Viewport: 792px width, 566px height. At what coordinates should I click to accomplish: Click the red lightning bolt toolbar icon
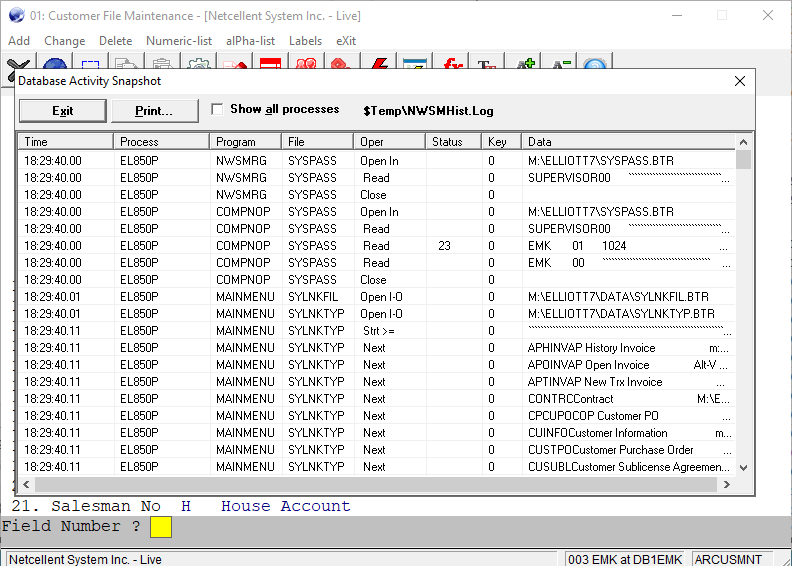[379, 63]
